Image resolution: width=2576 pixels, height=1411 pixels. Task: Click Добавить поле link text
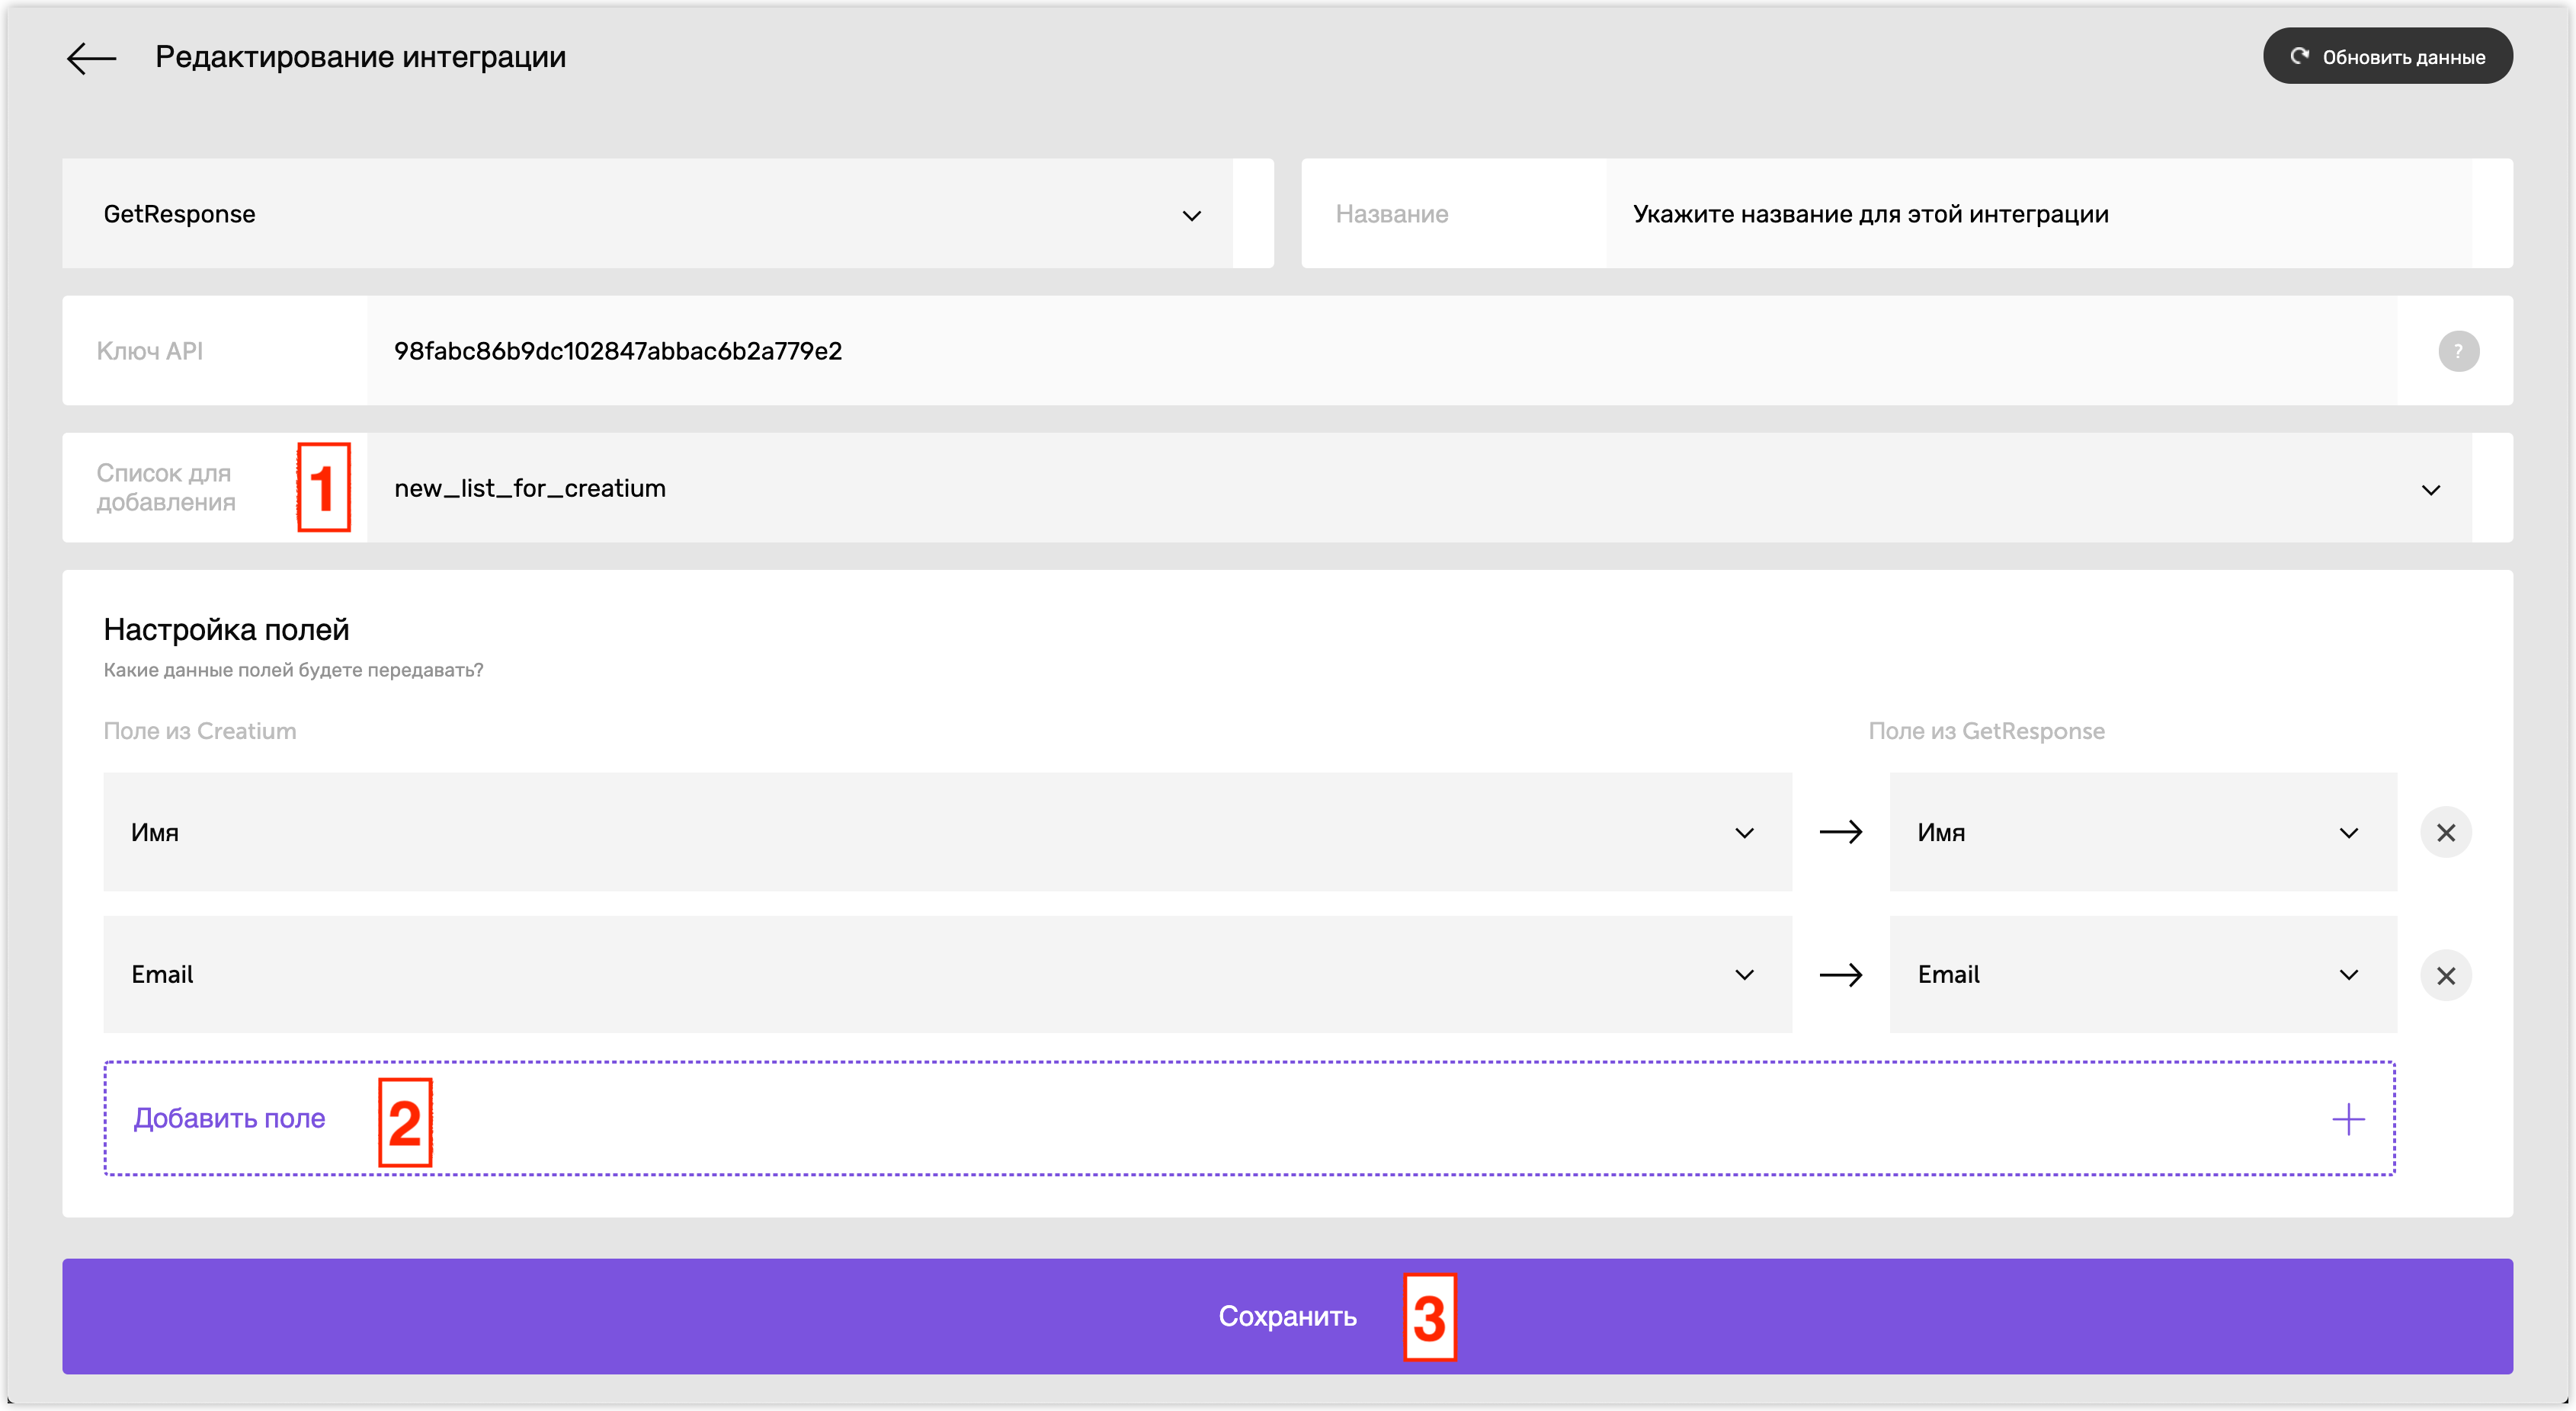tap(229, 1118)
